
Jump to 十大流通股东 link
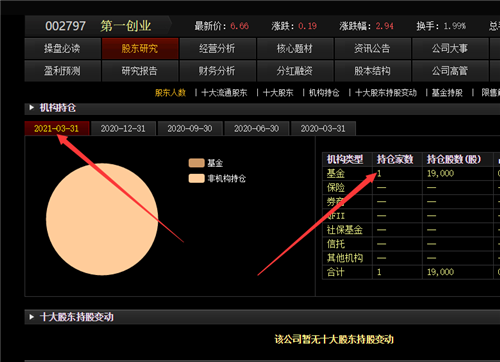tap(224, 93)
